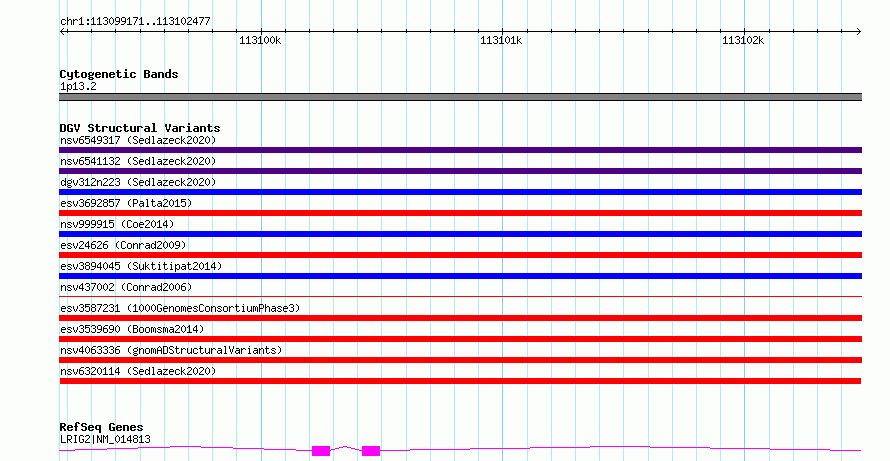Click the LRIG2|NM_014813 gene label
The width and height of the screenshot is (890, 461).
coord(105,439)
